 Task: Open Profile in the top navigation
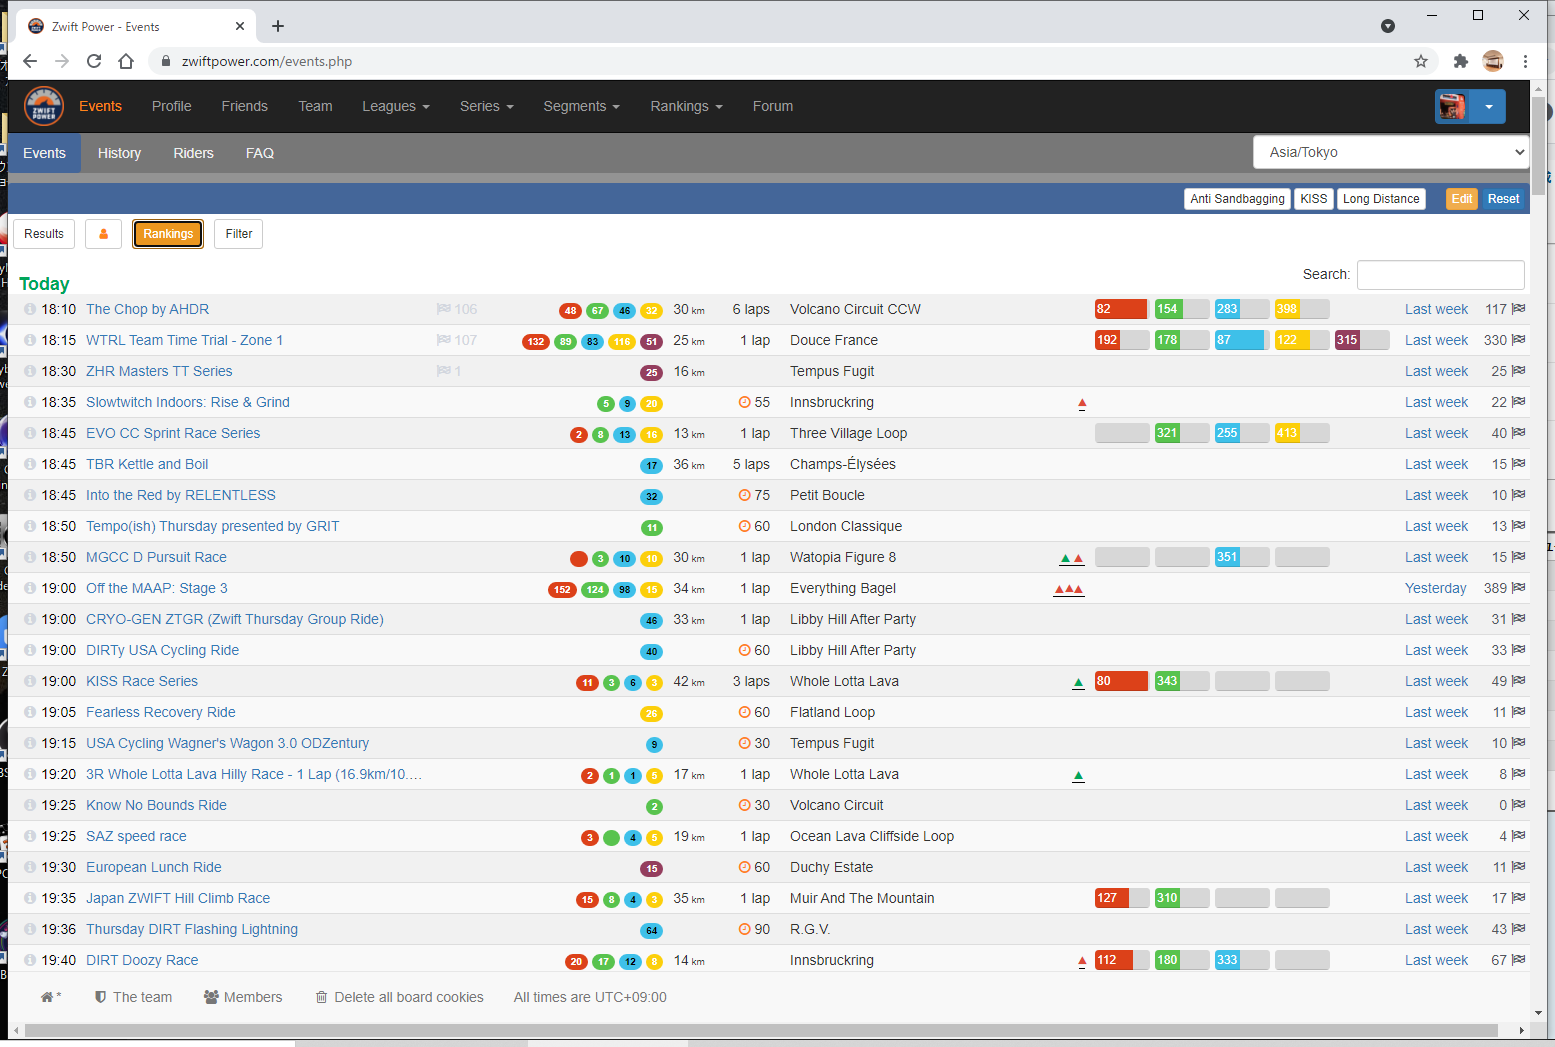(x=172, y=106)
